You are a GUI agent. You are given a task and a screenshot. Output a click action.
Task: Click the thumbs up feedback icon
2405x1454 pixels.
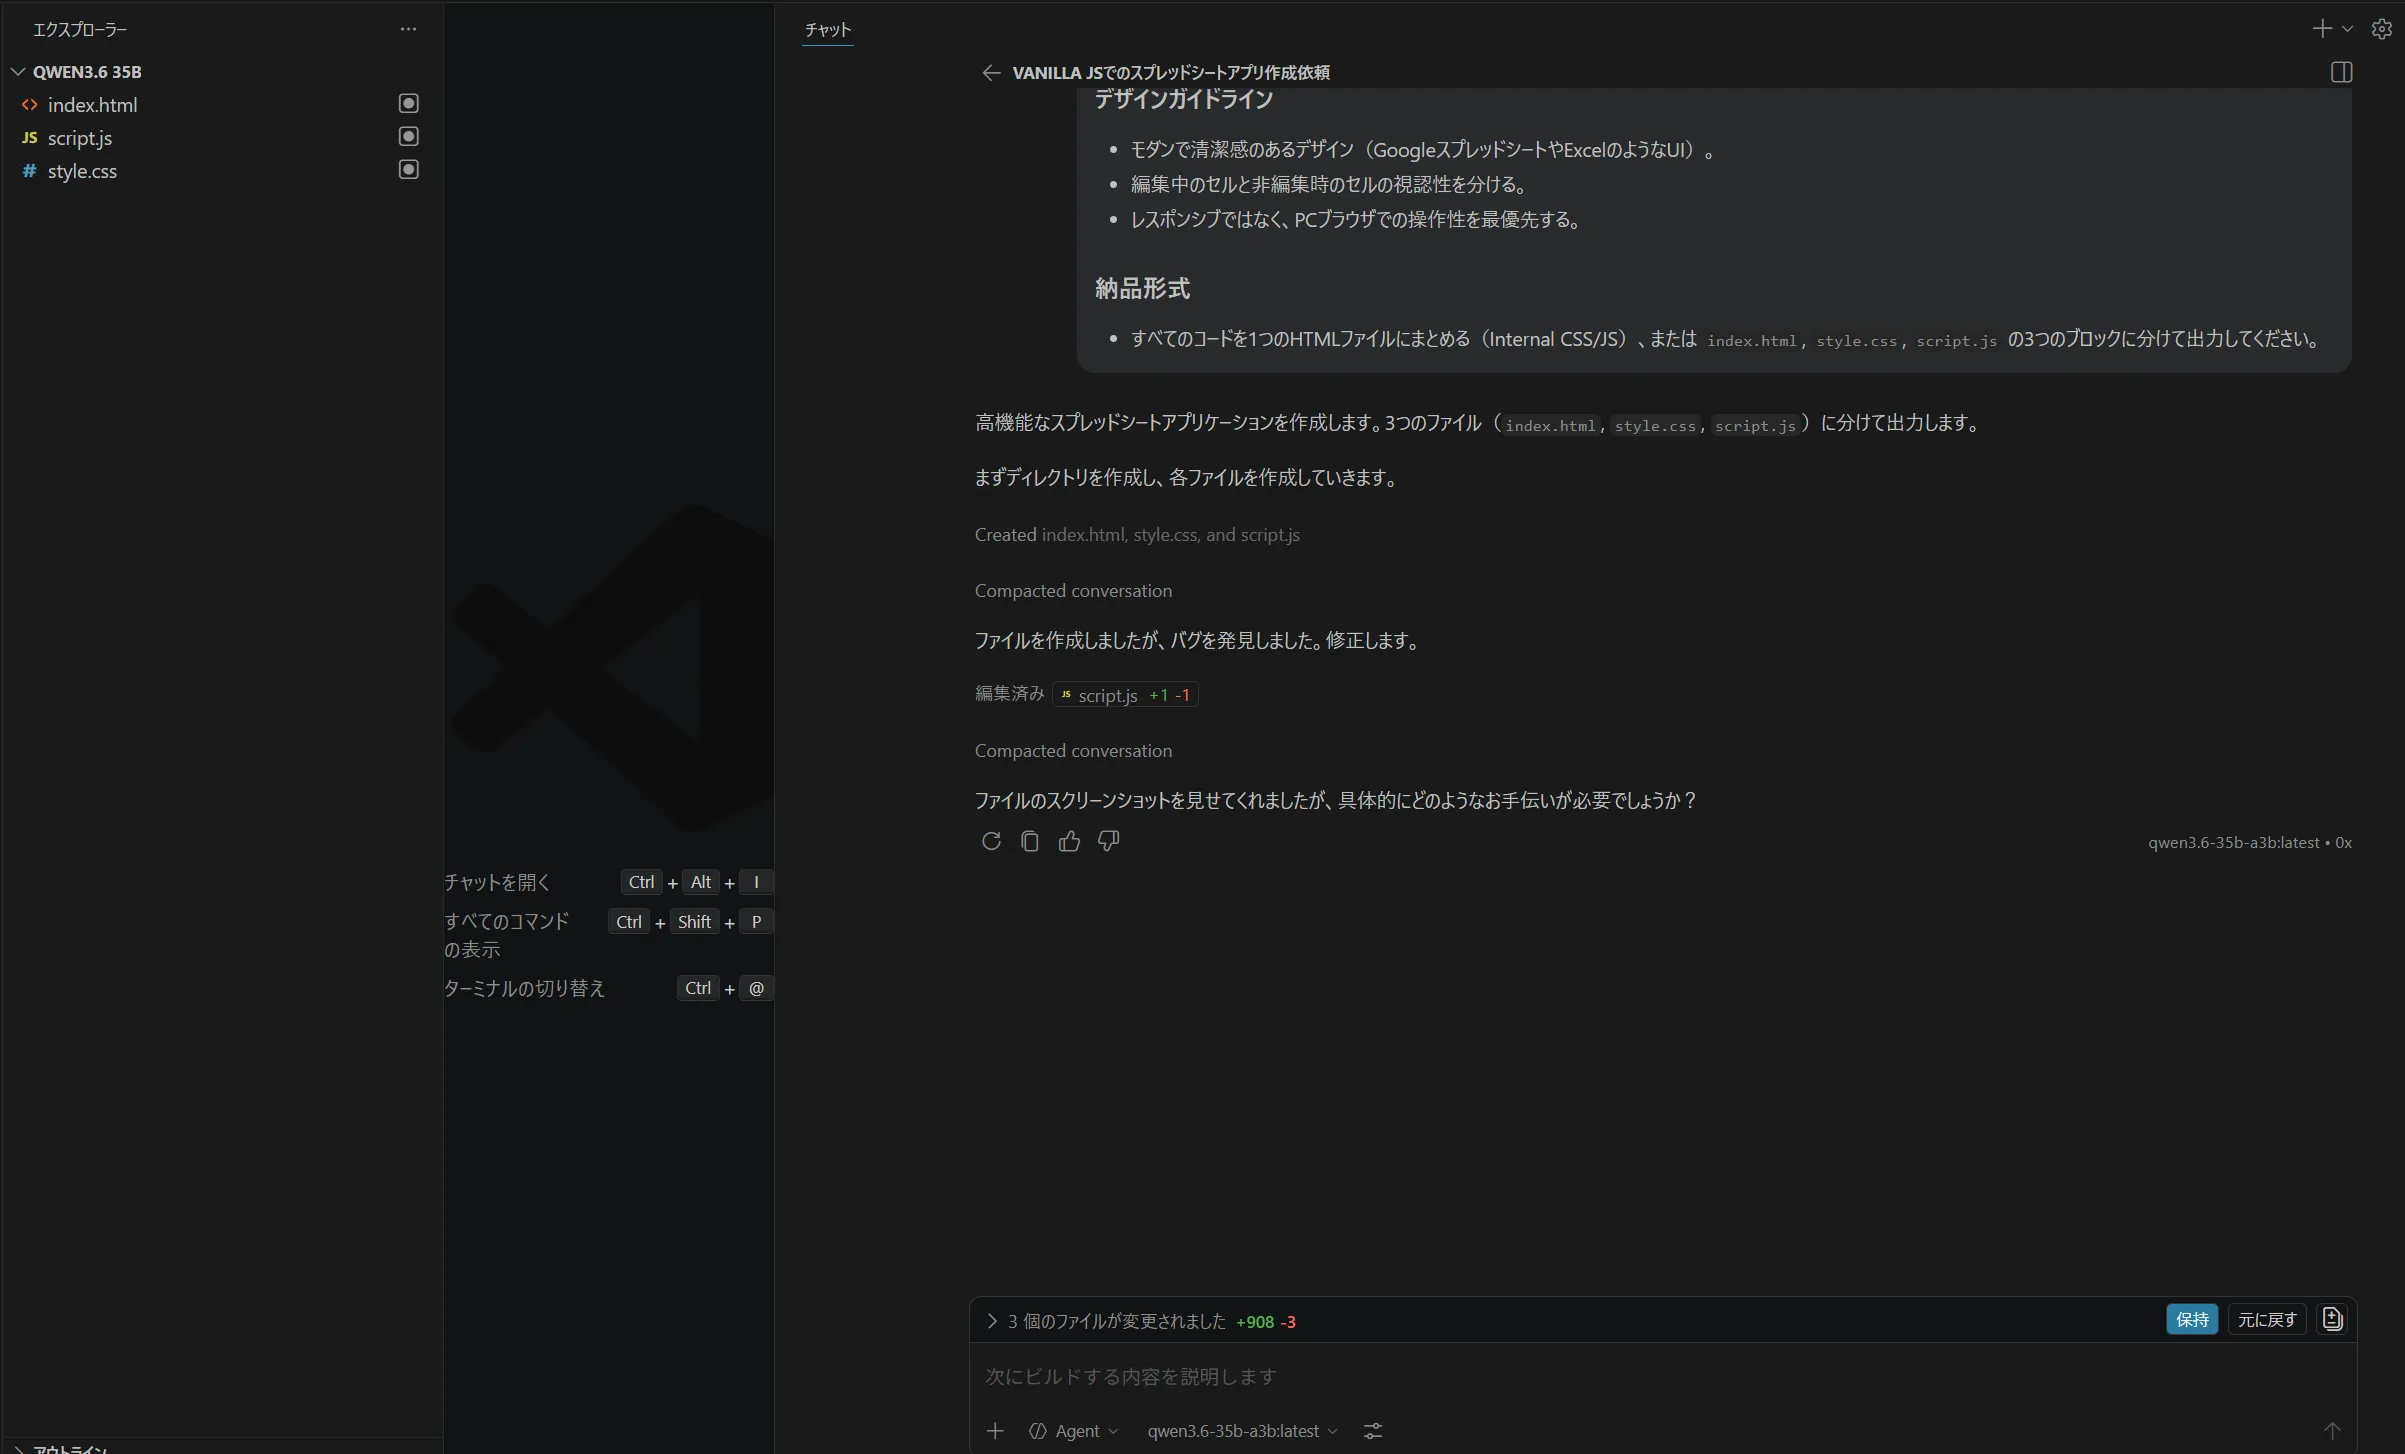click(1069, 841)
